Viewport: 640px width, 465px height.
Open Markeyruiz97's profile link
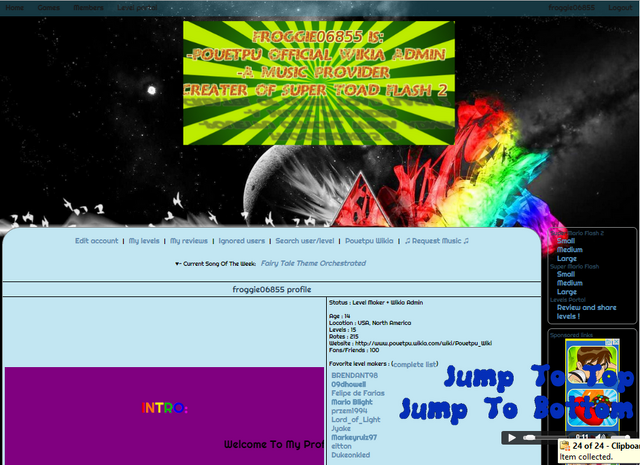tap(354, 437)
